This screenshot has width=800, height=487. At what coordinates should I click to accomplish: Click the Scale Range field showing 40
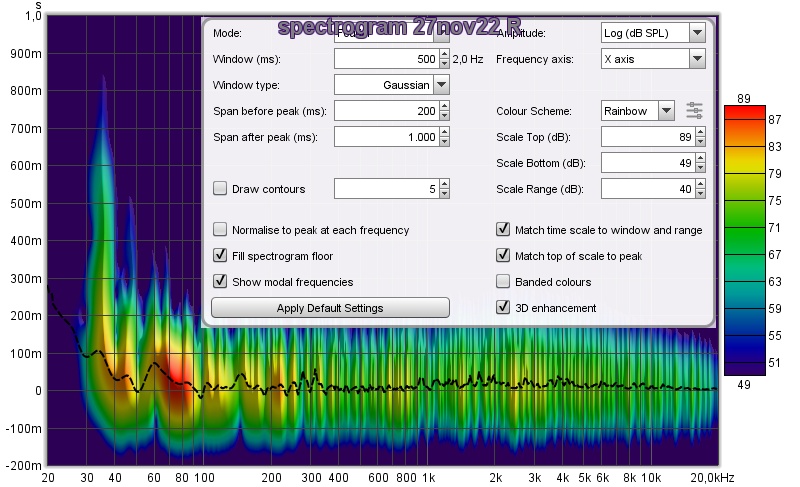pos(648,189)
